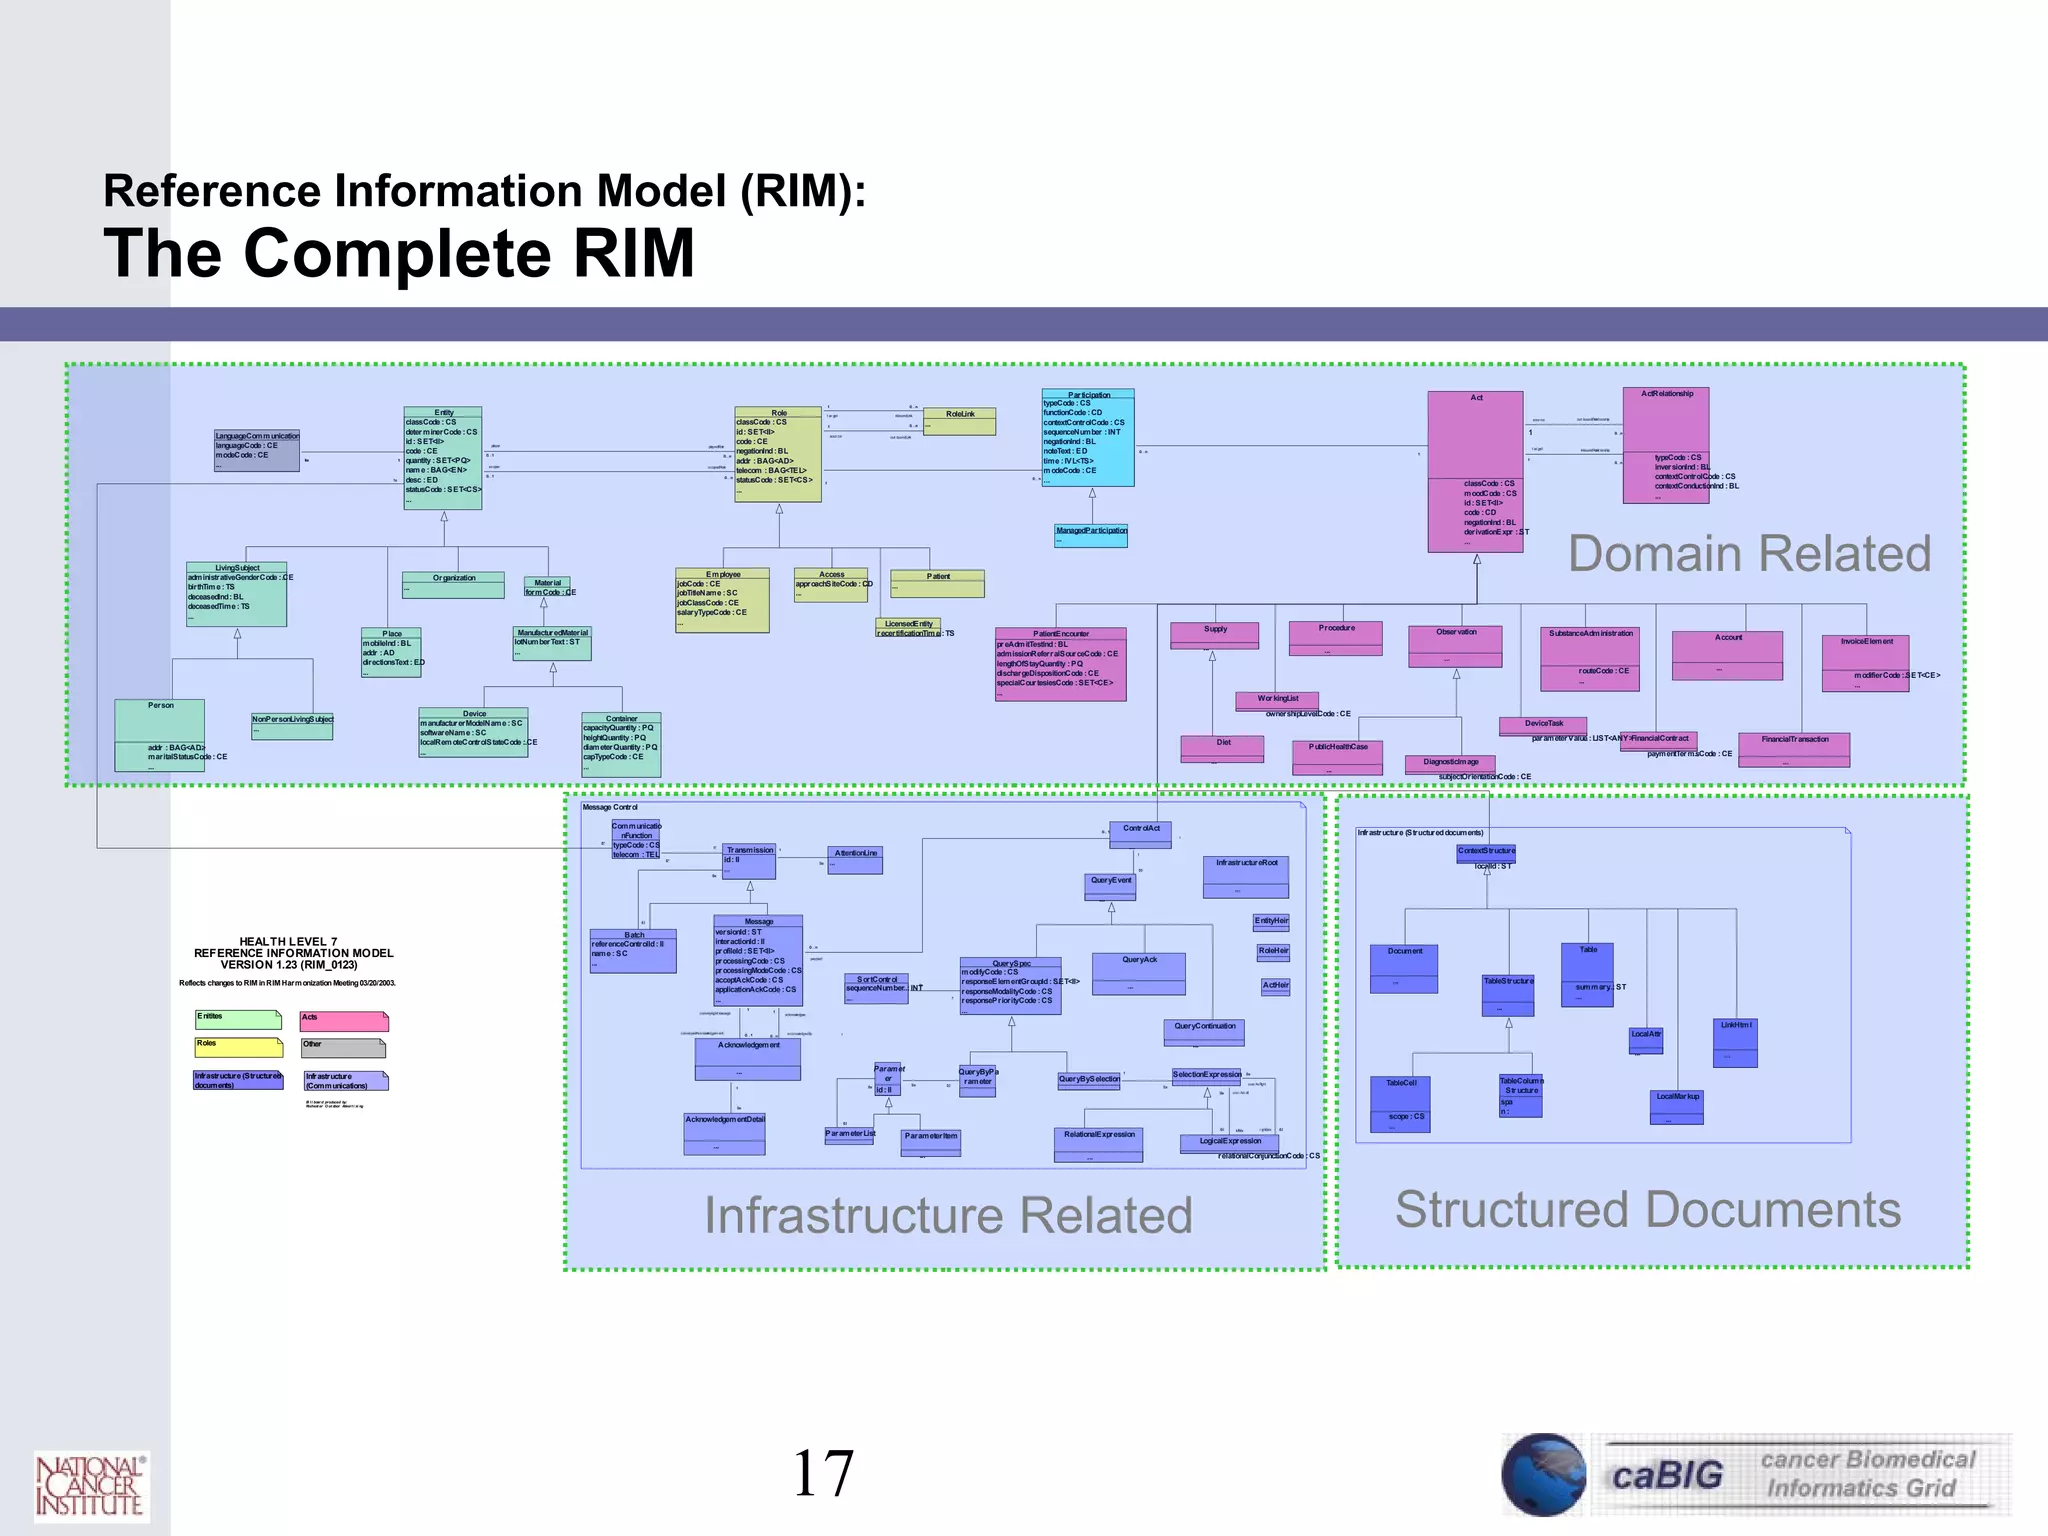Select the Document class box
Image resolution: width=2048 pixels, height=1536 pixels.
click(1404, 968)
